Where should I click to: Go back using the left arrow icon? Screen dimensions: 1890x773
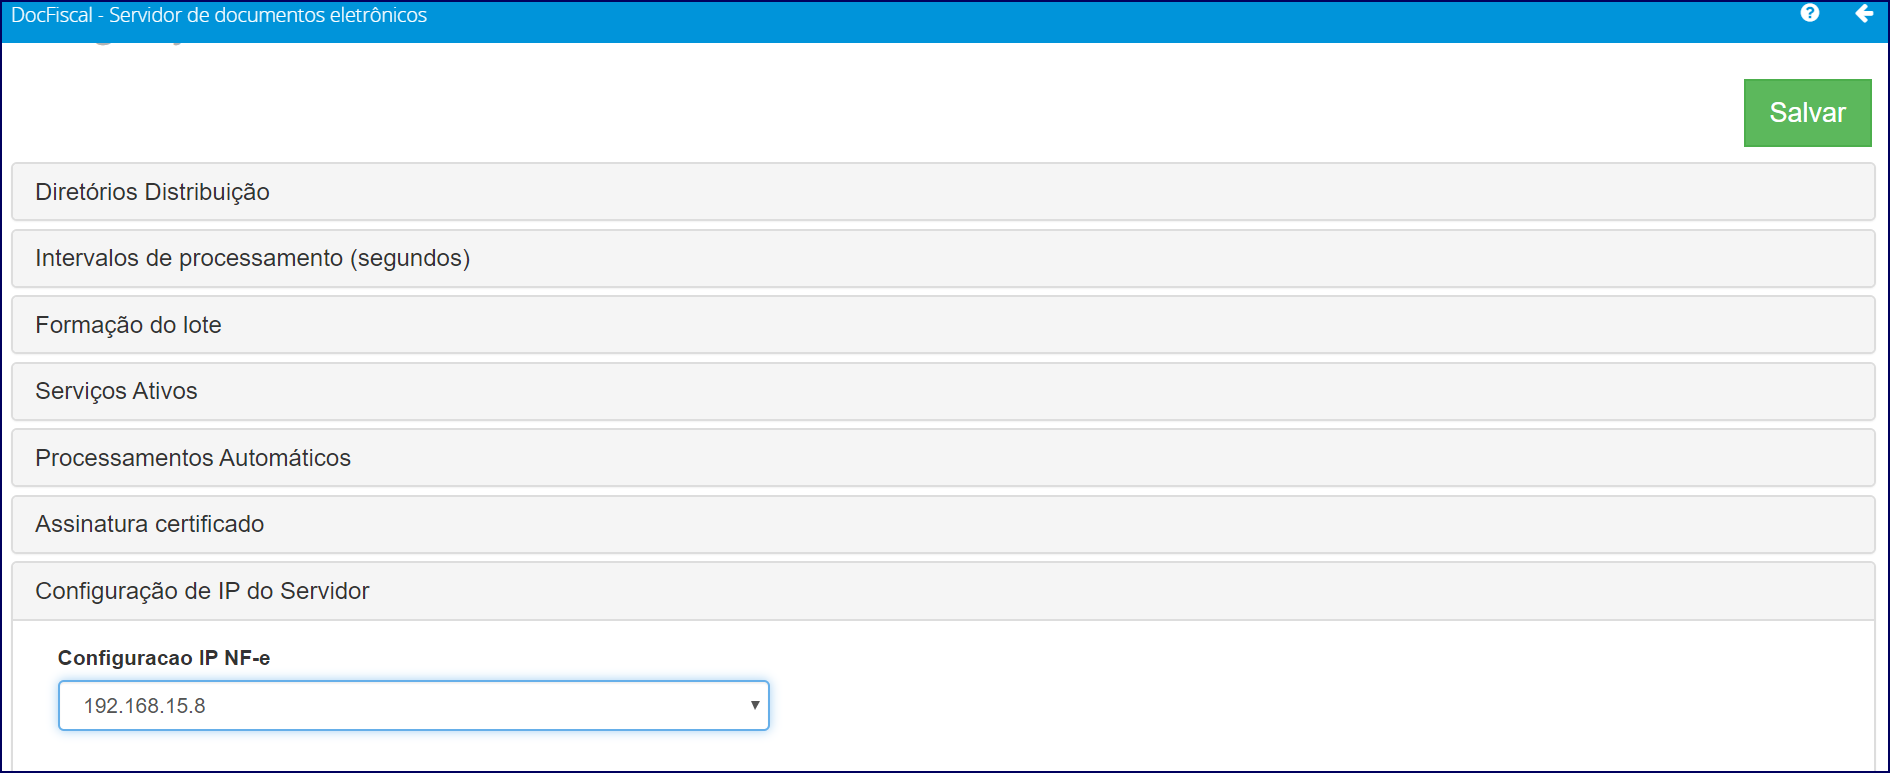1864,13
